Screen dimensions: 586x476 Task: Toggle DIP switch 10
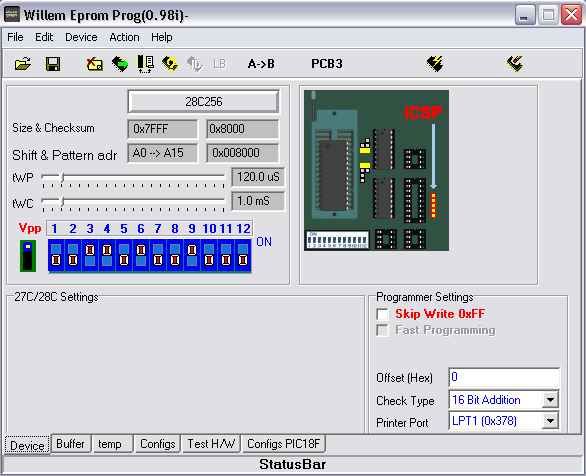coord(209,256)
